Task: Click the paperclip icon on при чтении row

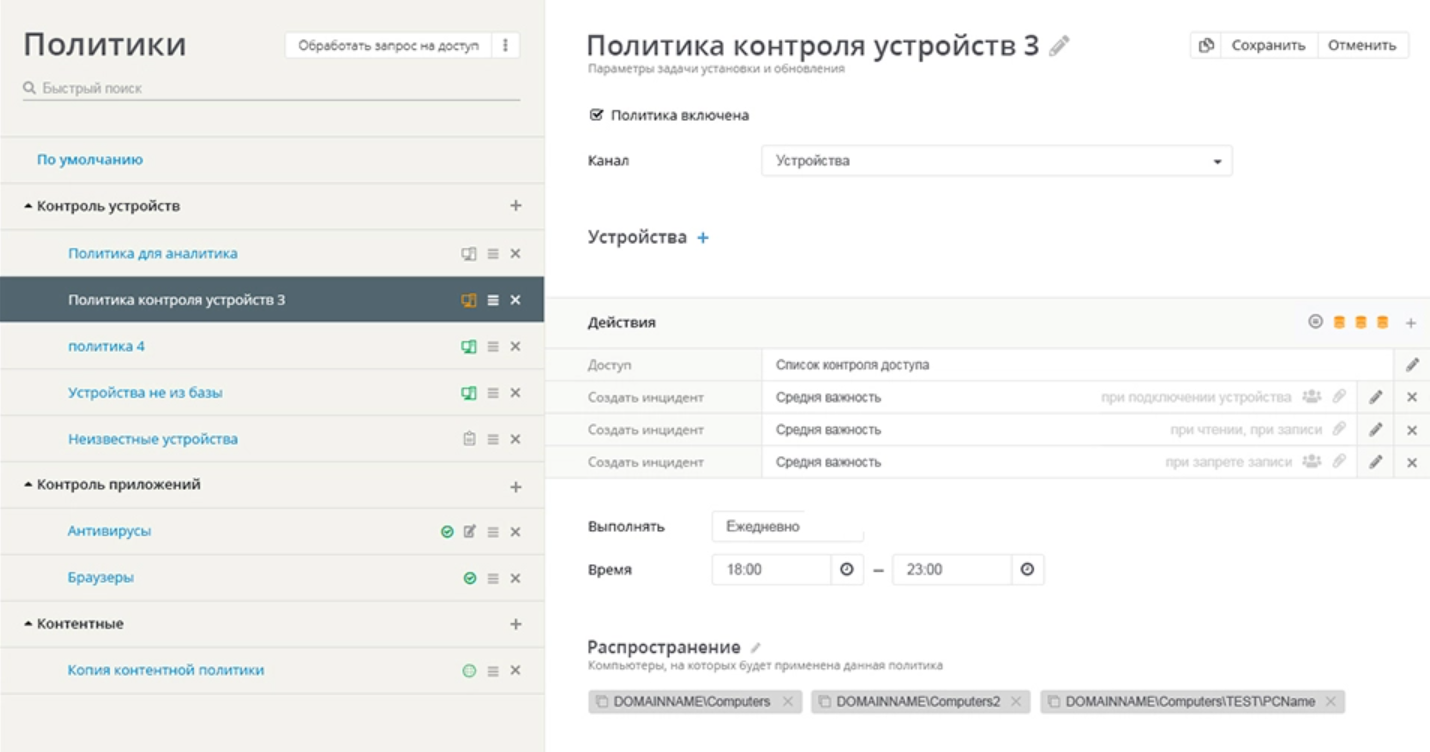Action: pos(1340,429)
